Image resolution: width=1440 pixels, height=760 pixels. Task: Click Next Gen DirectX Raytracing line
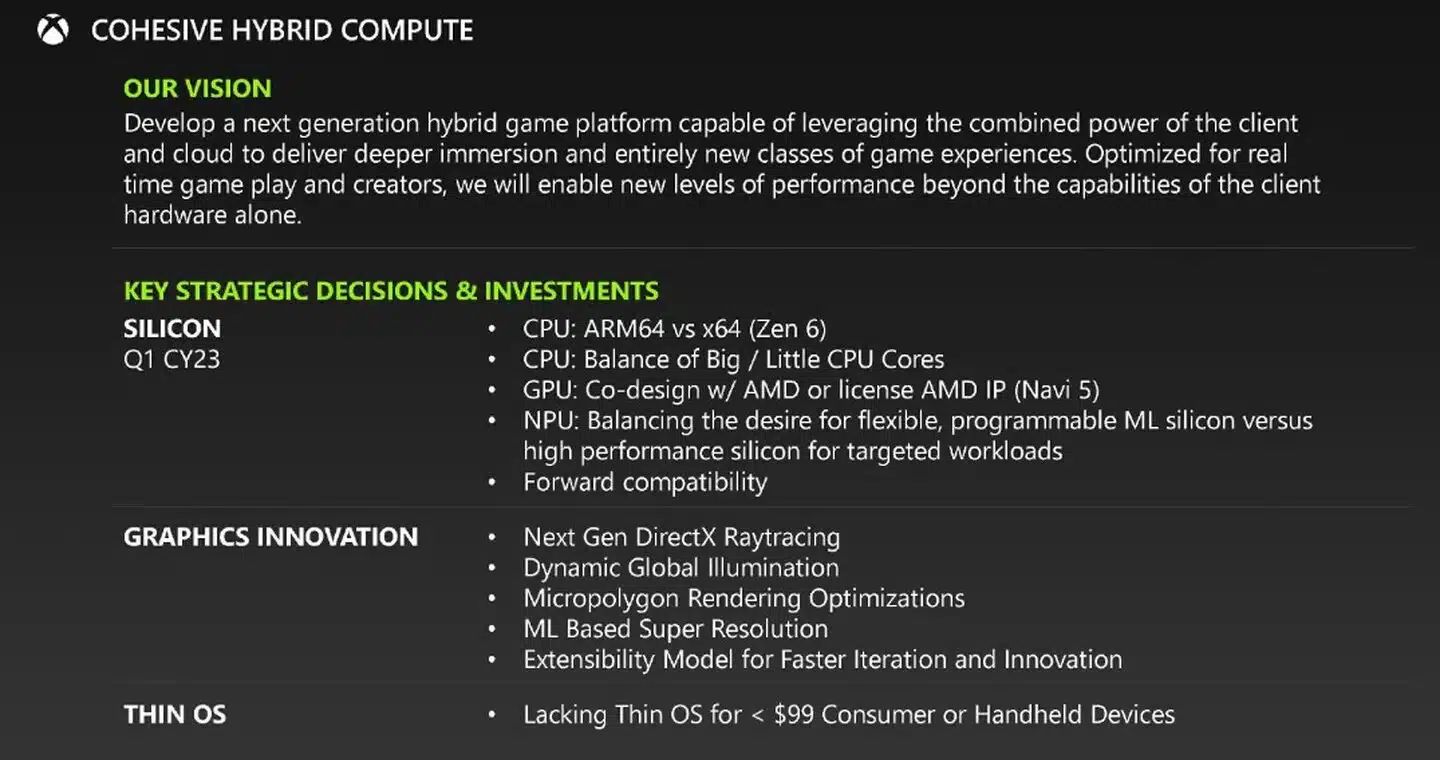click(682, 537)
